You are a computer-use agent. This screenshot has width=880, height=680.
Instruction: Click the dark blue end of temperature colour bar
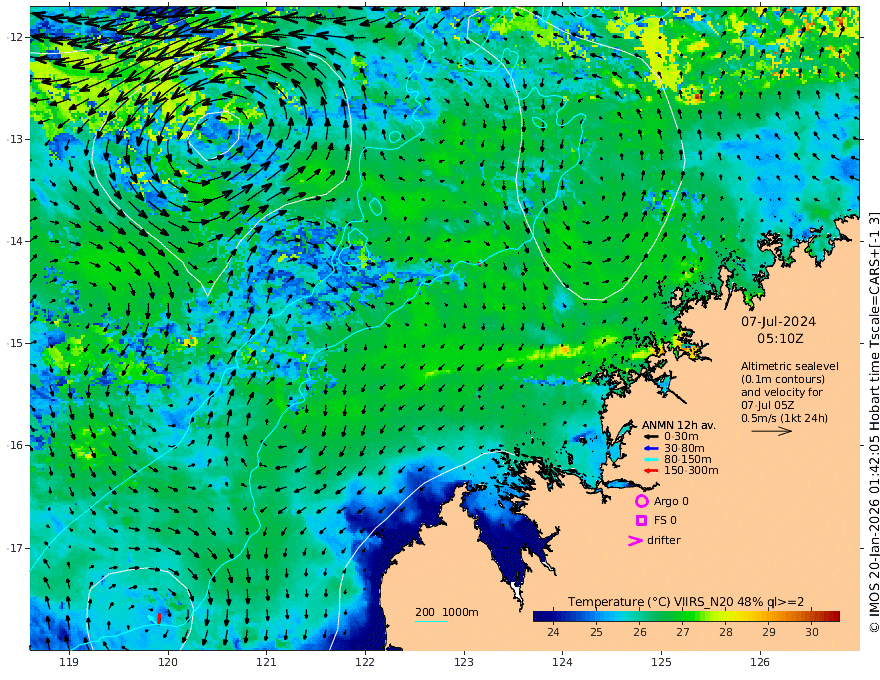click(x=538, y=616)
